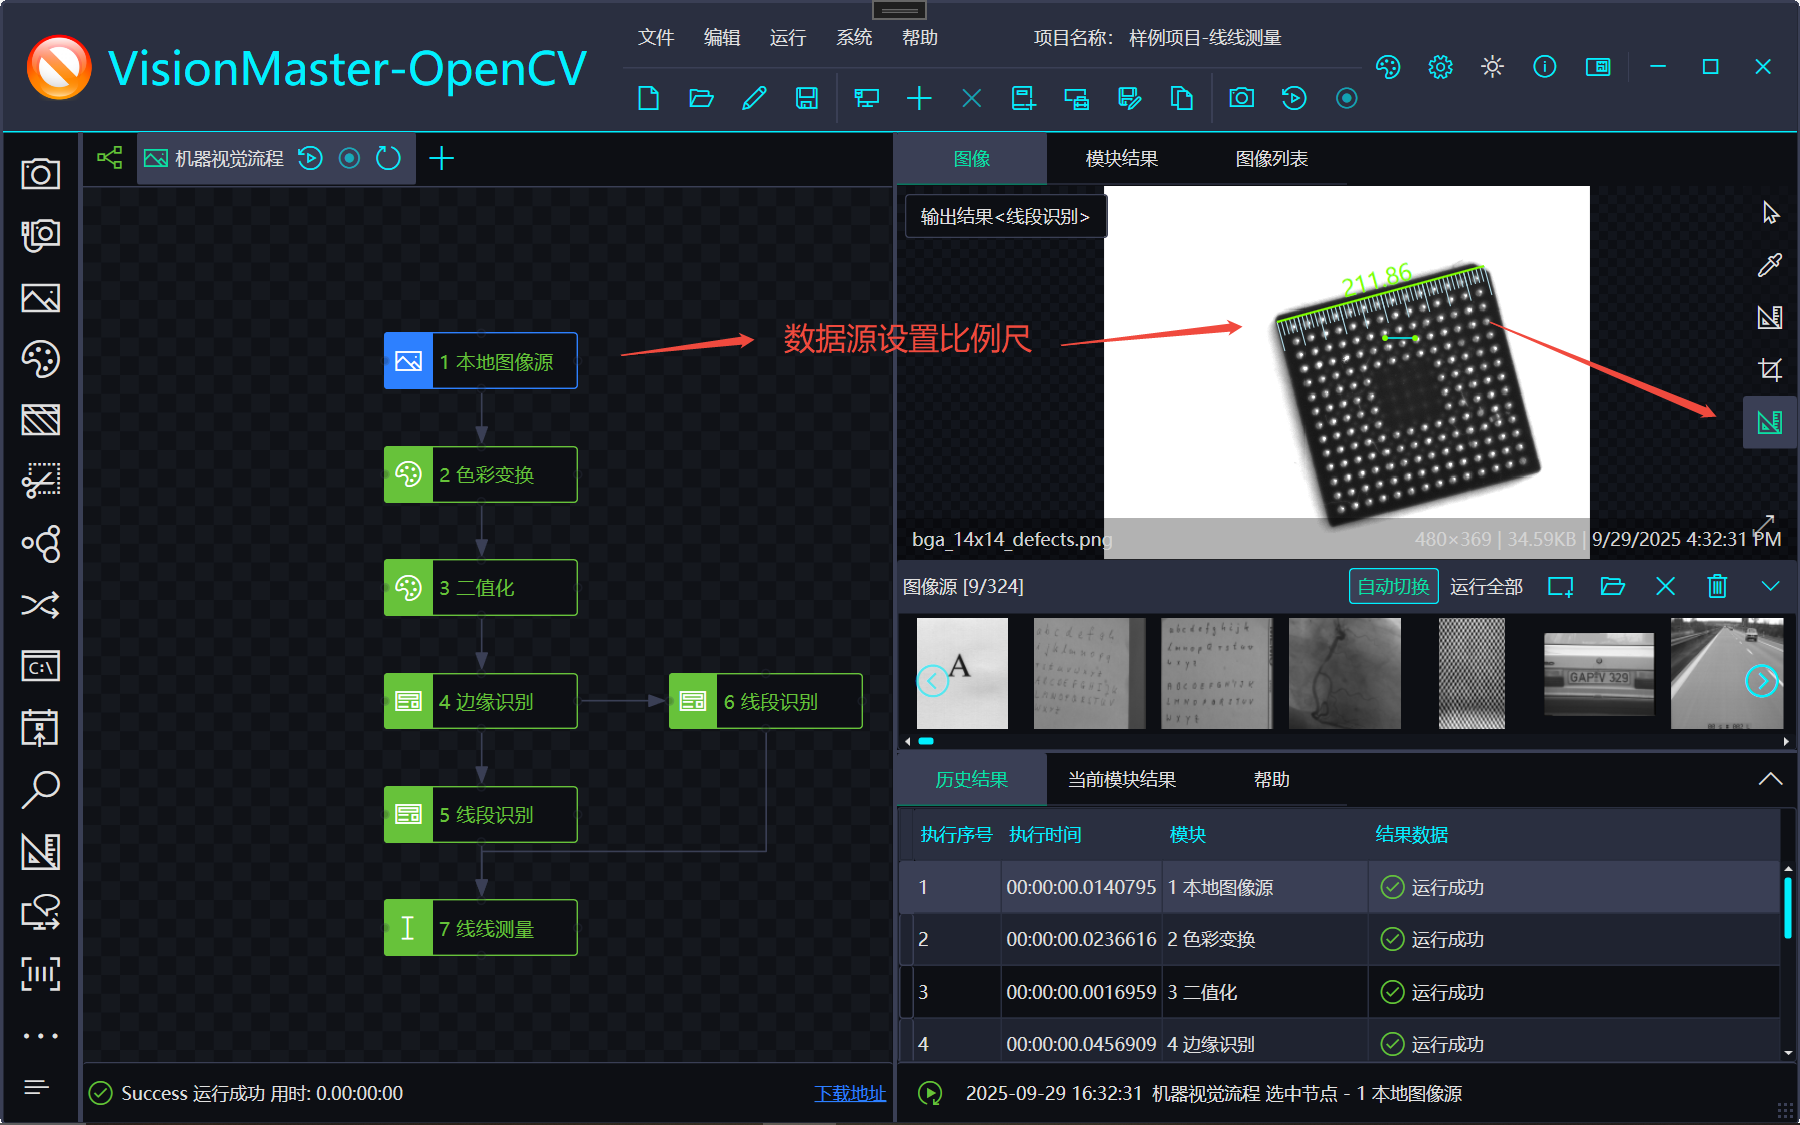Show previous image source thumbnails with left arrow
Image resolution: width=1800 pixels, height=1125 pixels.
coord(932,681)
